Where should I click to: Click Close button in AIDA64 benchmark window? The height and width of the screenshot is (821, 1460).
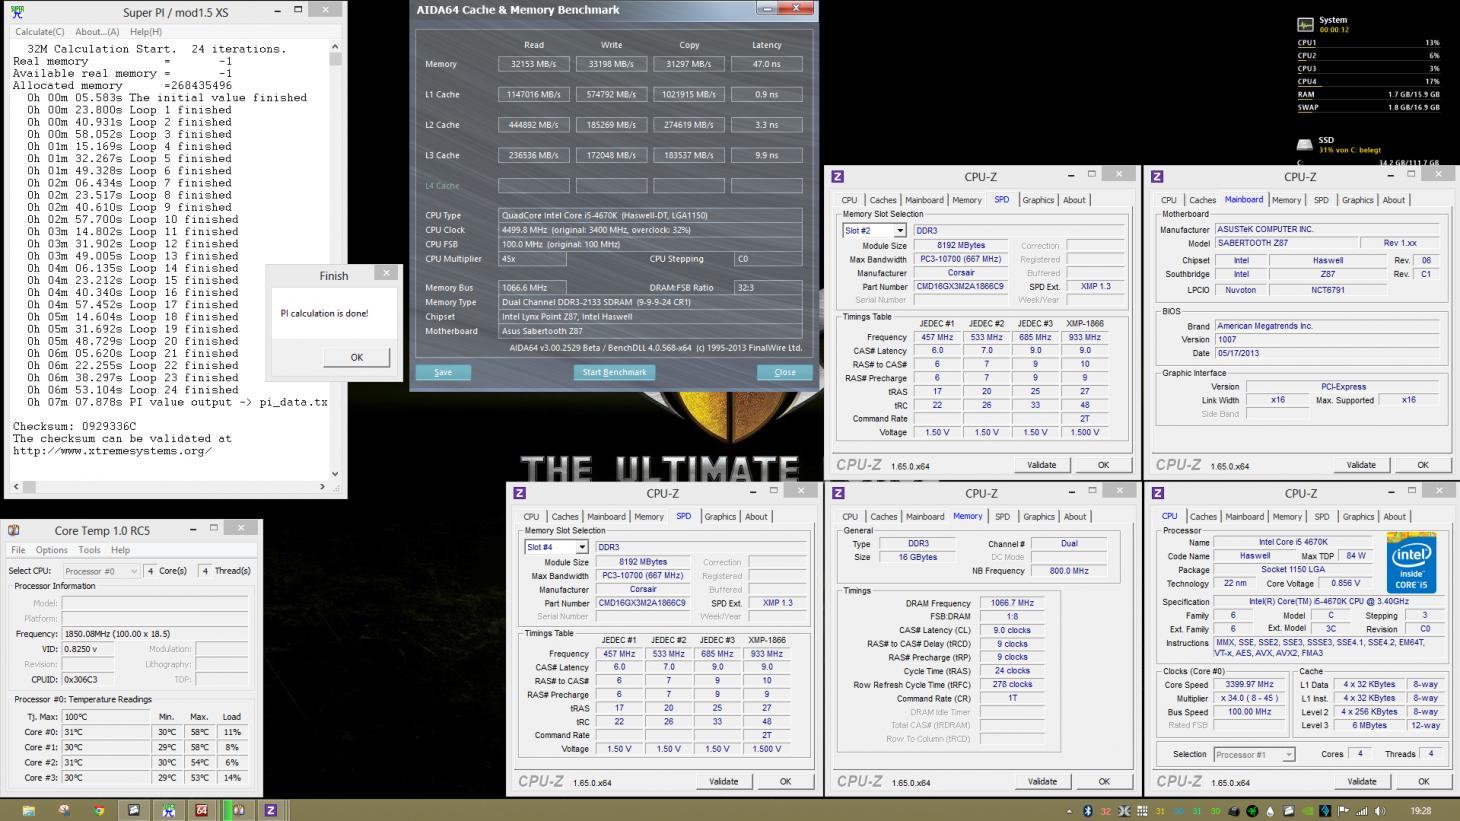[785, 372]
